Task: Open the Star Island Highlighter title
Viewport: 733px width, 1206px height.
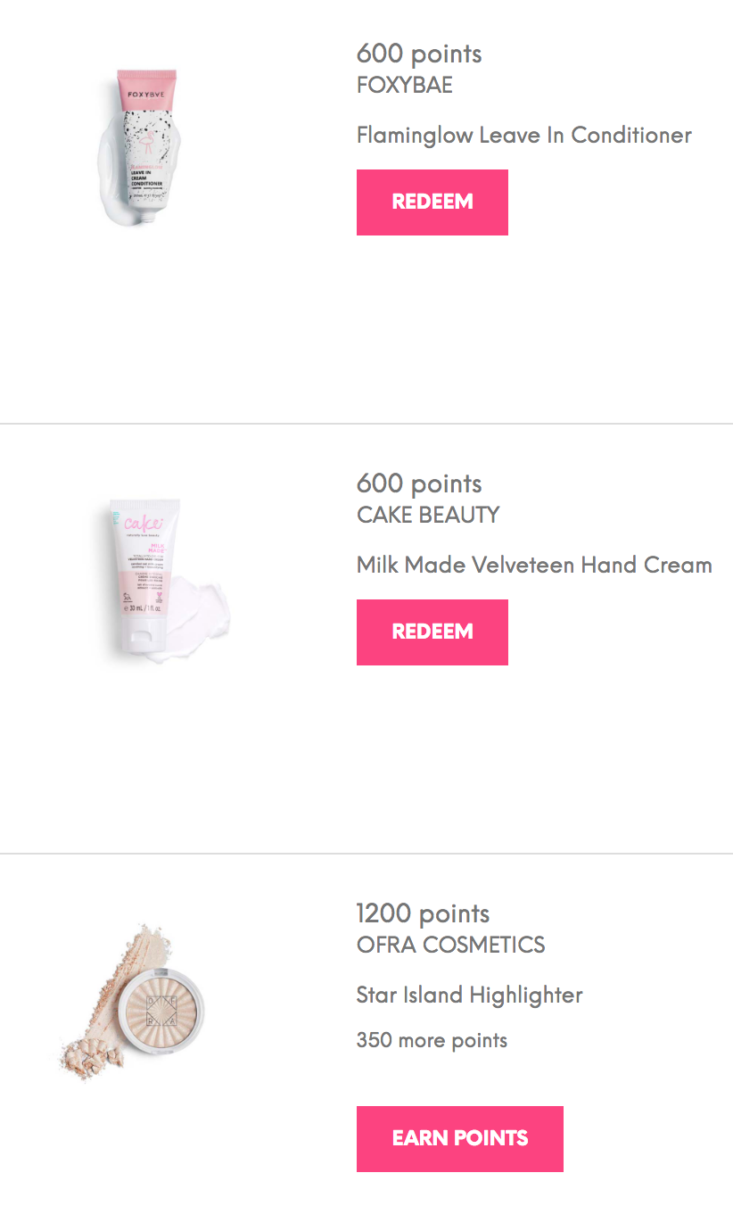Action: pos(469,995)
